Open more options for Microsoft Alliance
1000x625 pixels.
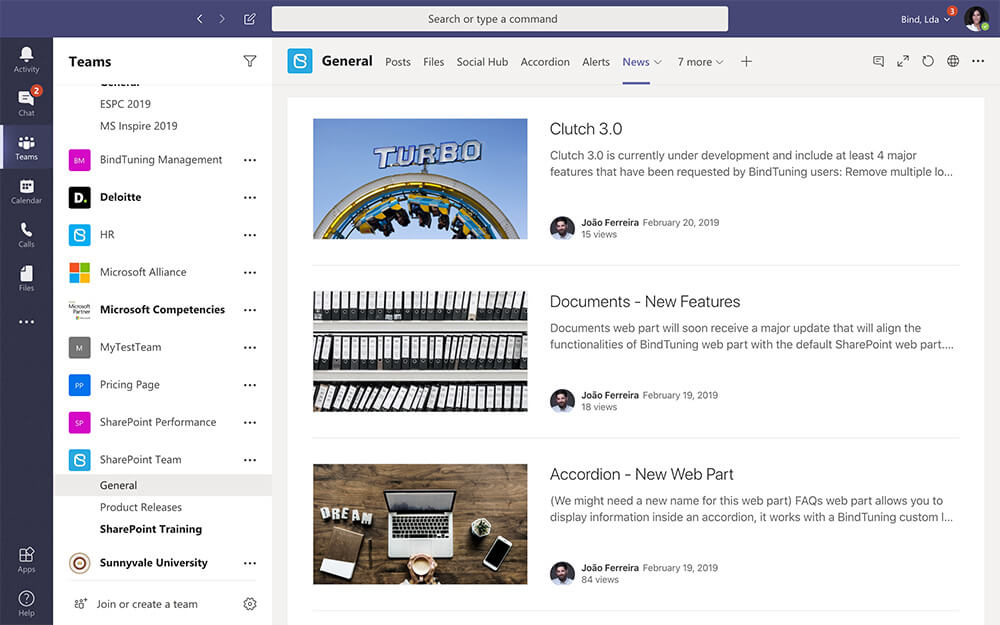point(250,273)
